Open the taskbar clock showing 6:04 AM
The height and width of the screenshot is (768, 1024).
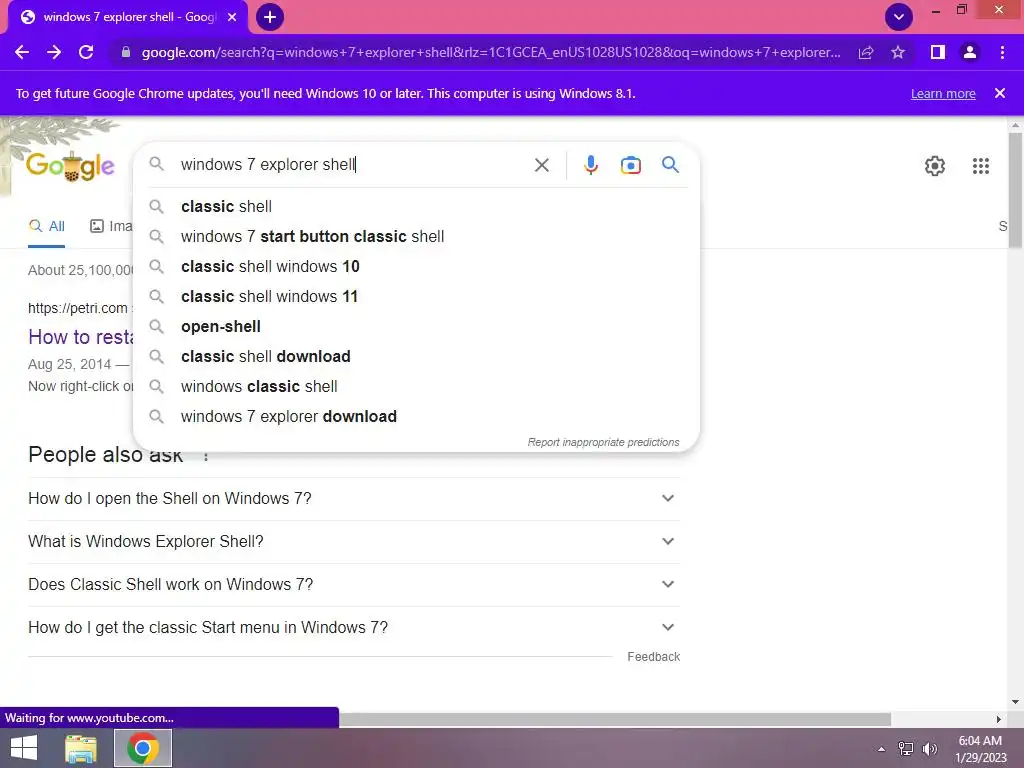[980, 749]
